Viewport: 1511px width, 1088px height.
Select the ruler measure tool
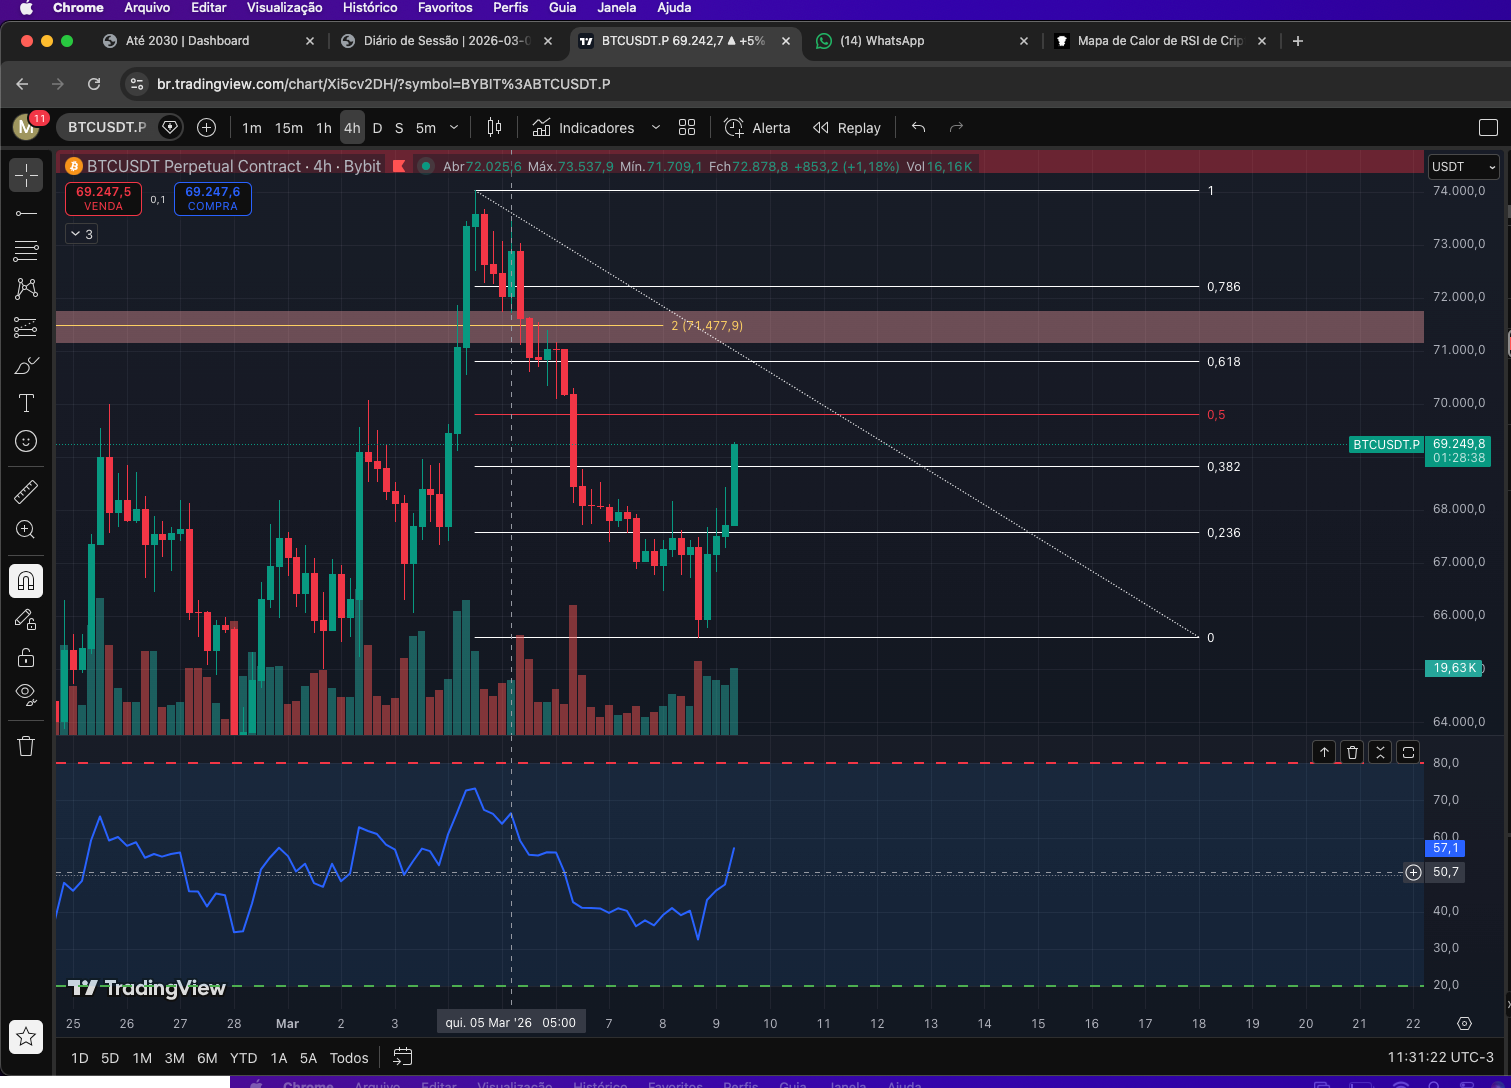pos(26,491)
